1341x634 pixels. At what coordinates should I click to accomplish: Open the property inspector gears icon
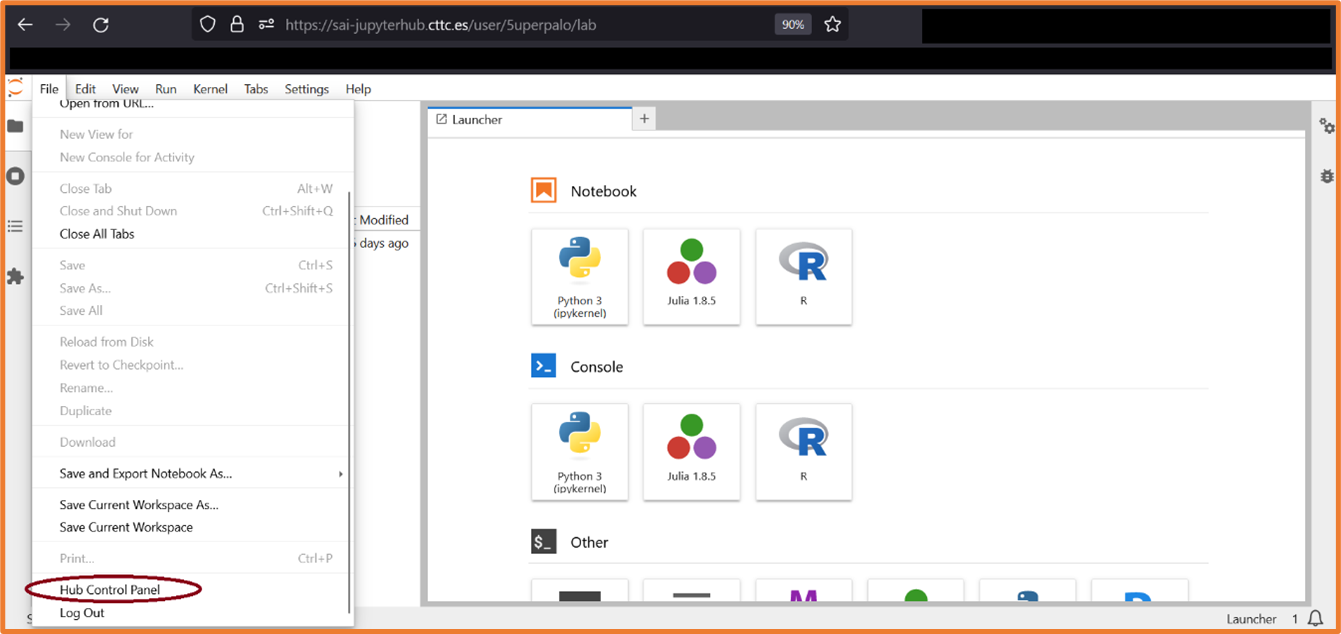pos(1326,126)
